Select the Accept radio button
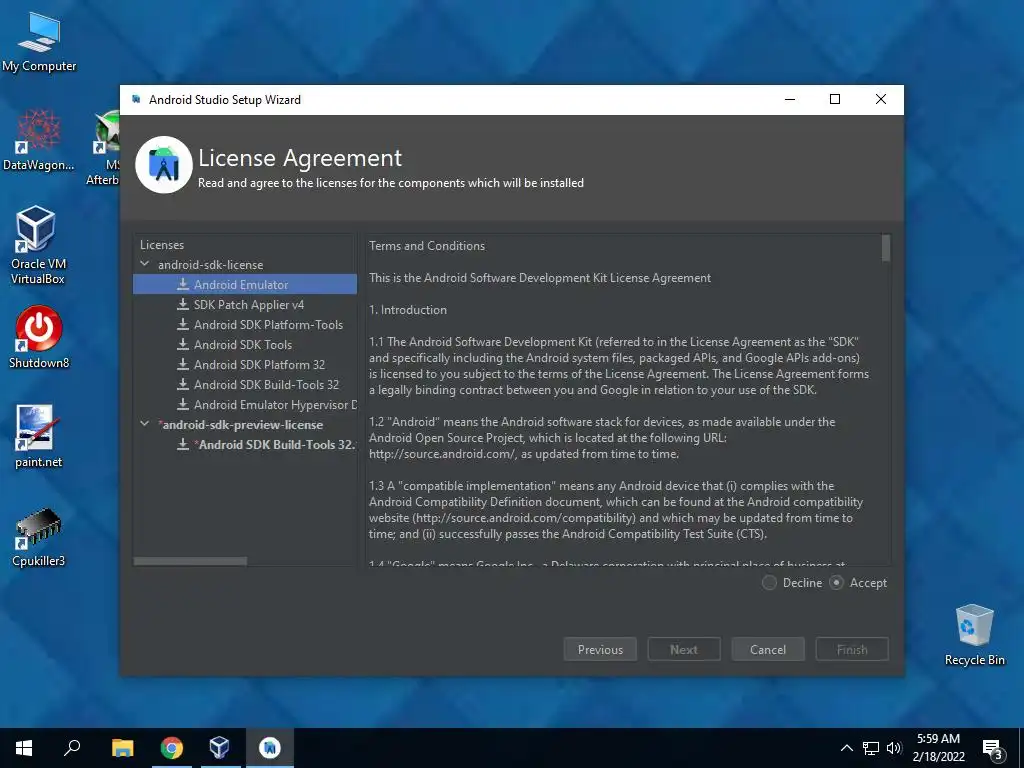Screen dimensions: 1024x768 click(837, 583)
